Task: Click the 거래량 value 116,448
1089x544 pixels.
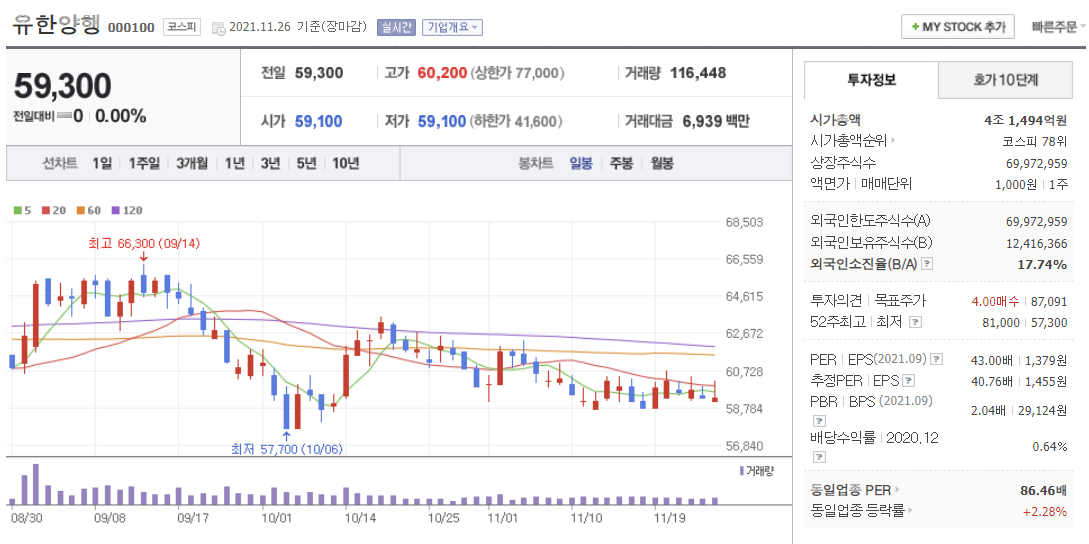Action: pyautogui.click(x=698, y=73)
